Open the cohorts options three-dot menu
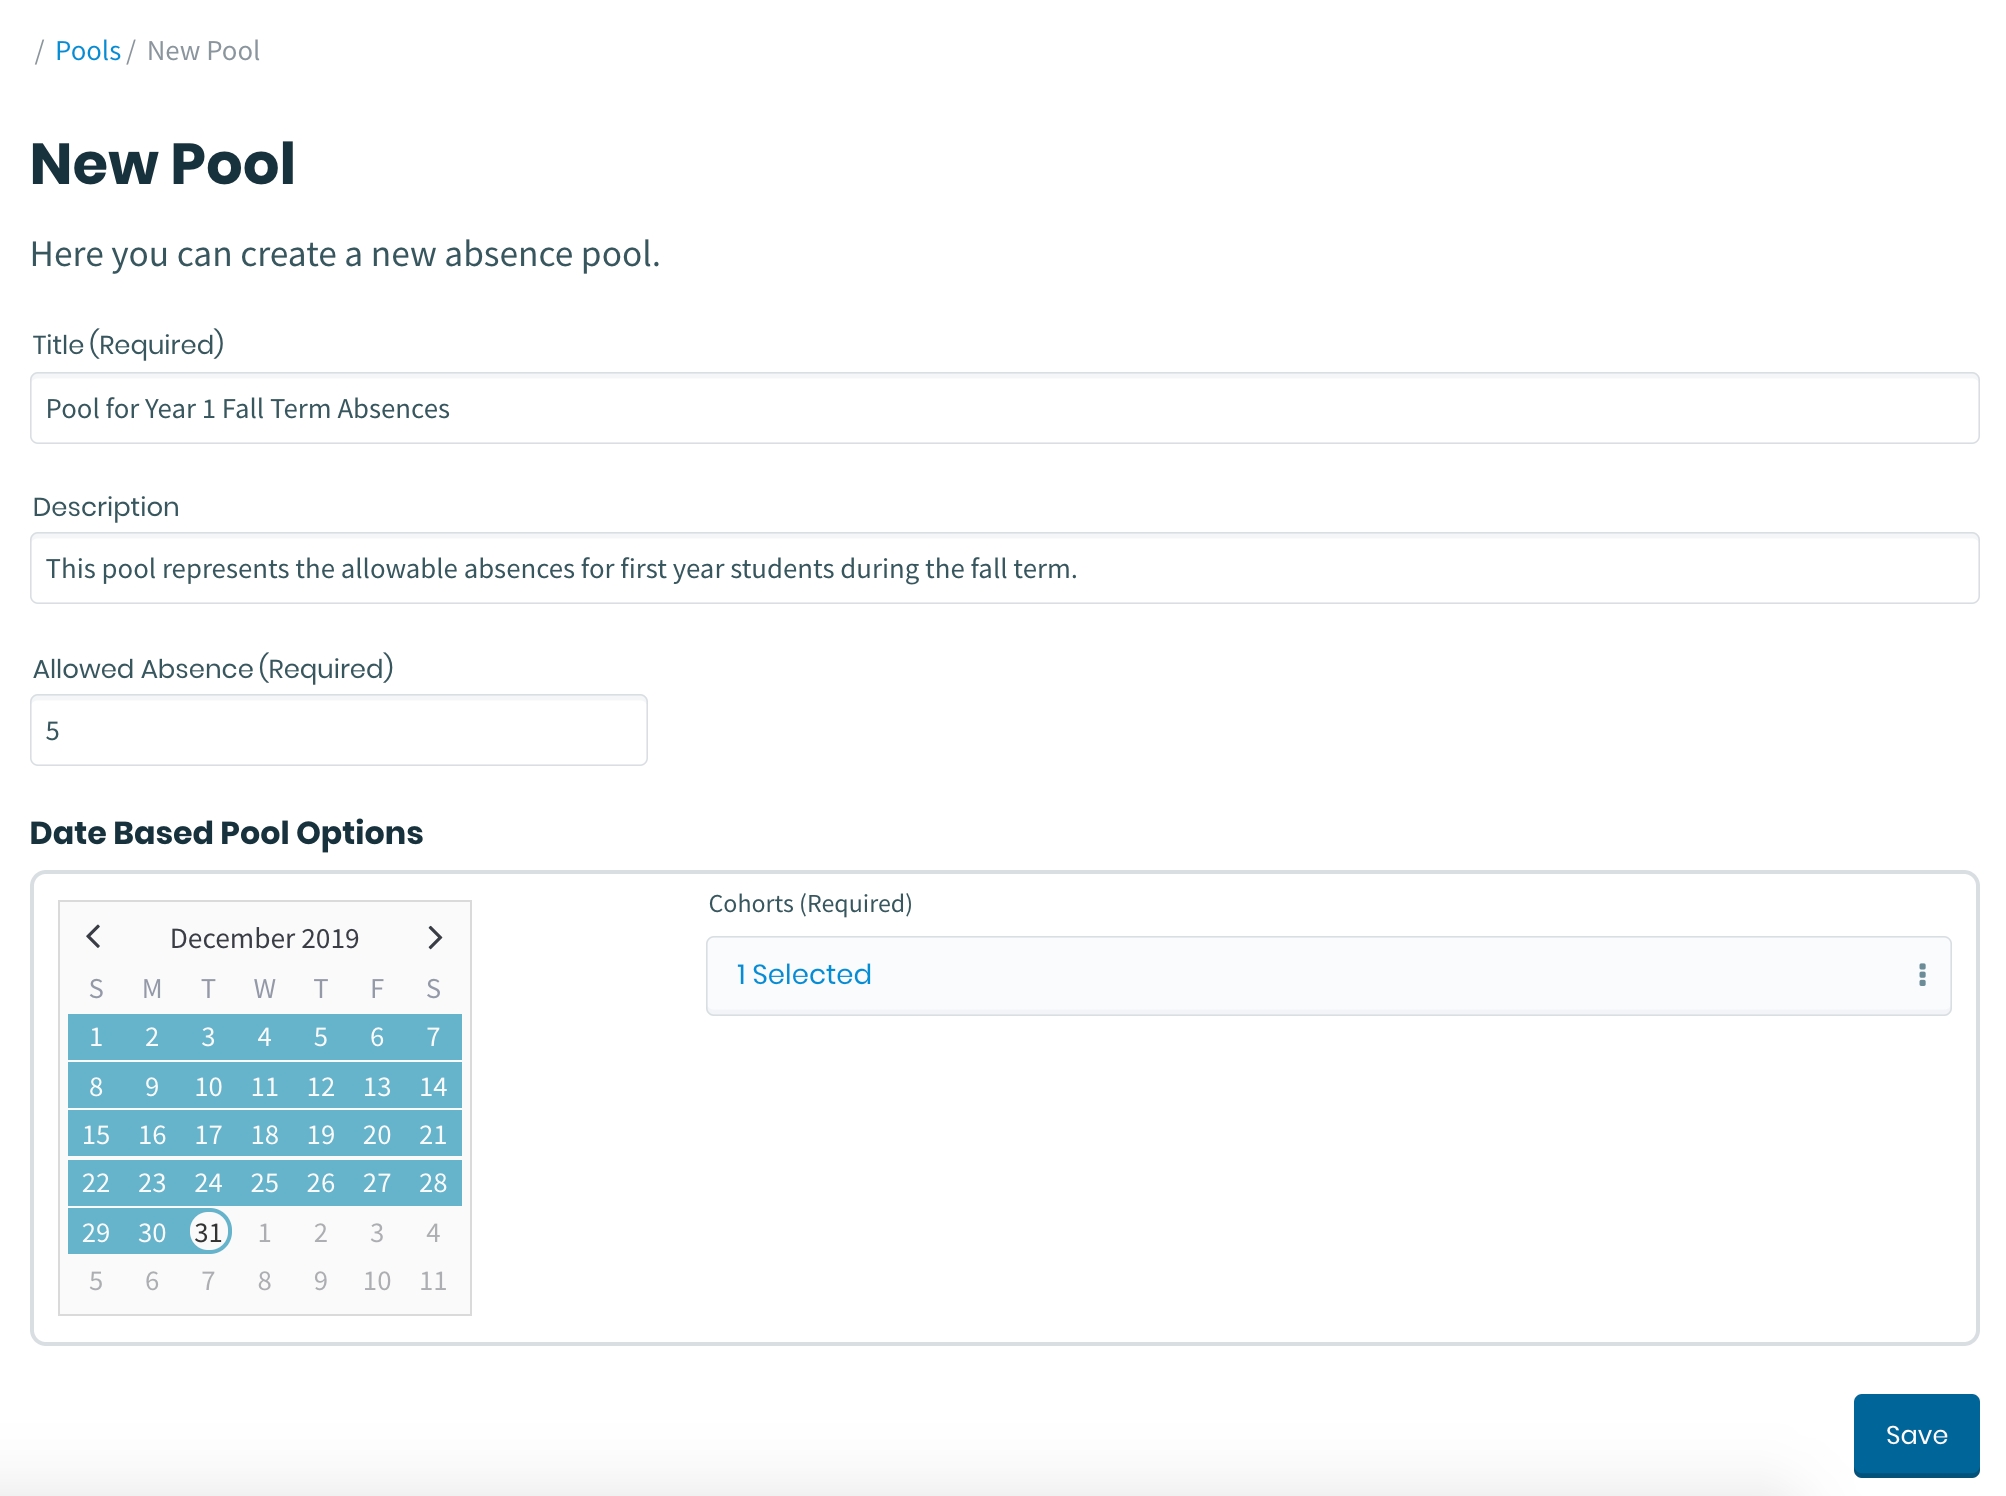Viewport: 2006px width, 1496px height. [1922, 975]
